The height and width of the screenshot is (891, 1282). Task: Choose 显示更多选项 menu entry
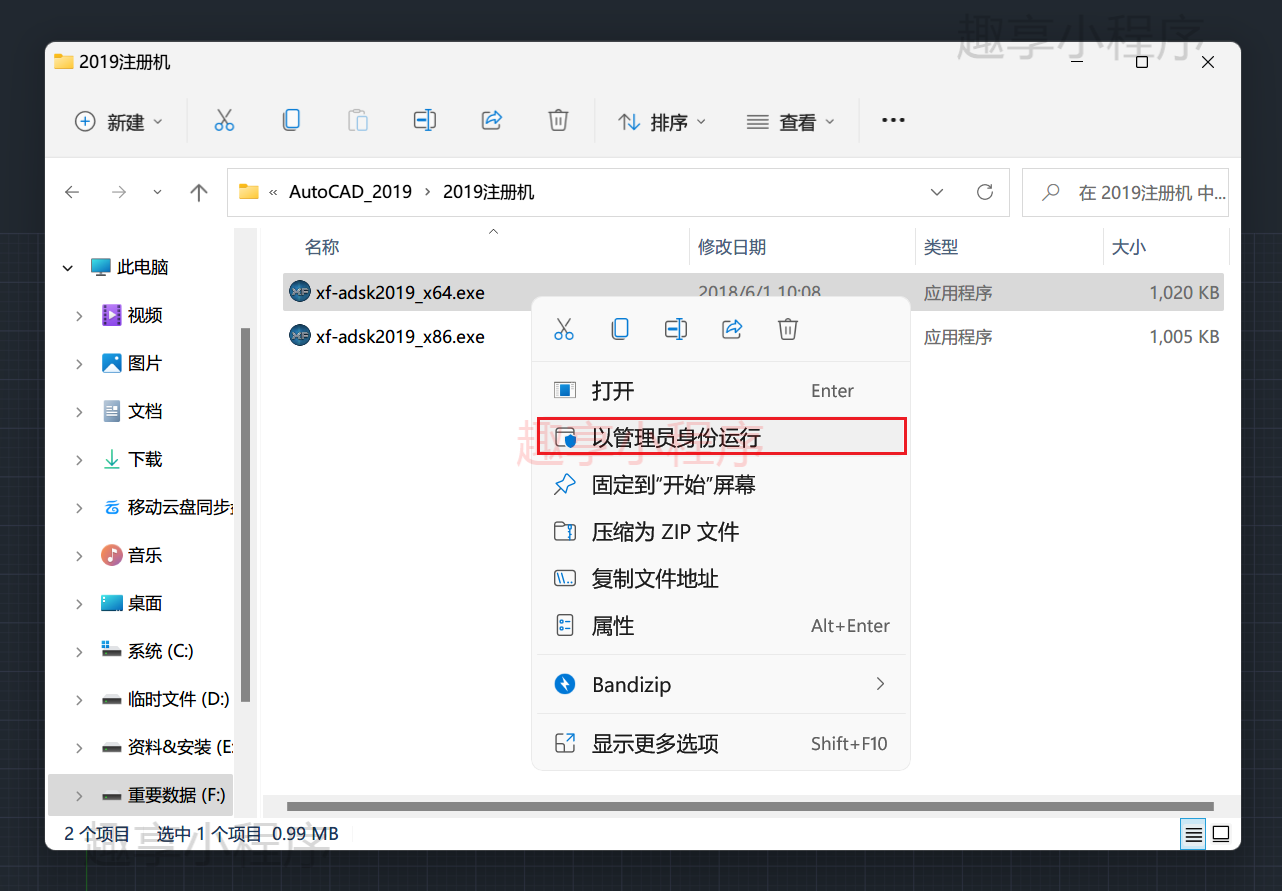(721, 744)
